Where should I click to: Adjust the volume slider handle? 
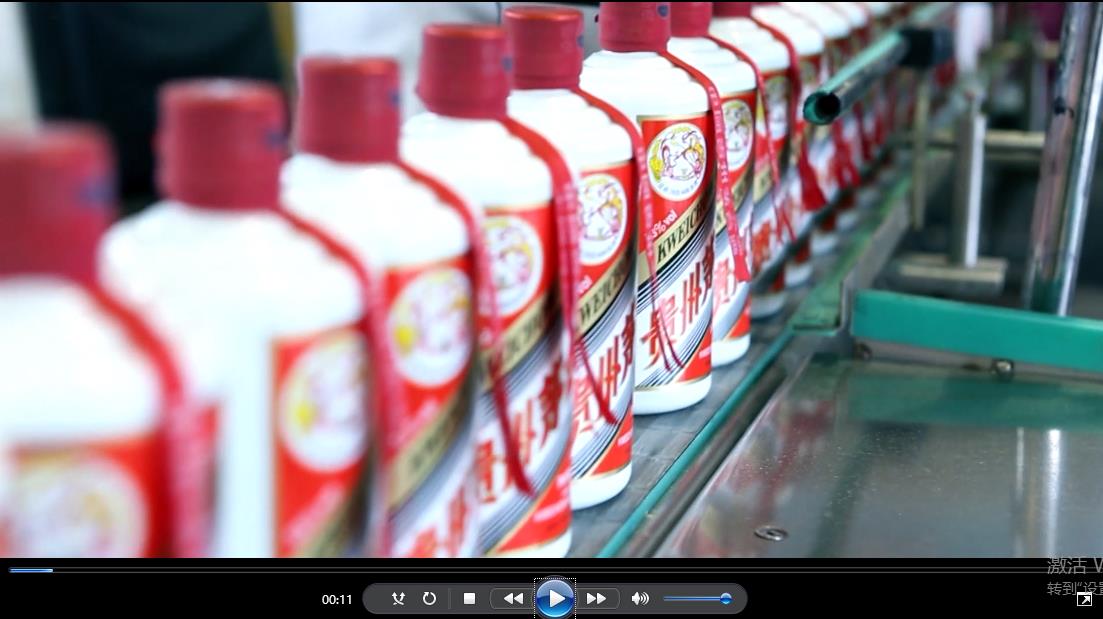pyautogui.click(x=726, y=599)
